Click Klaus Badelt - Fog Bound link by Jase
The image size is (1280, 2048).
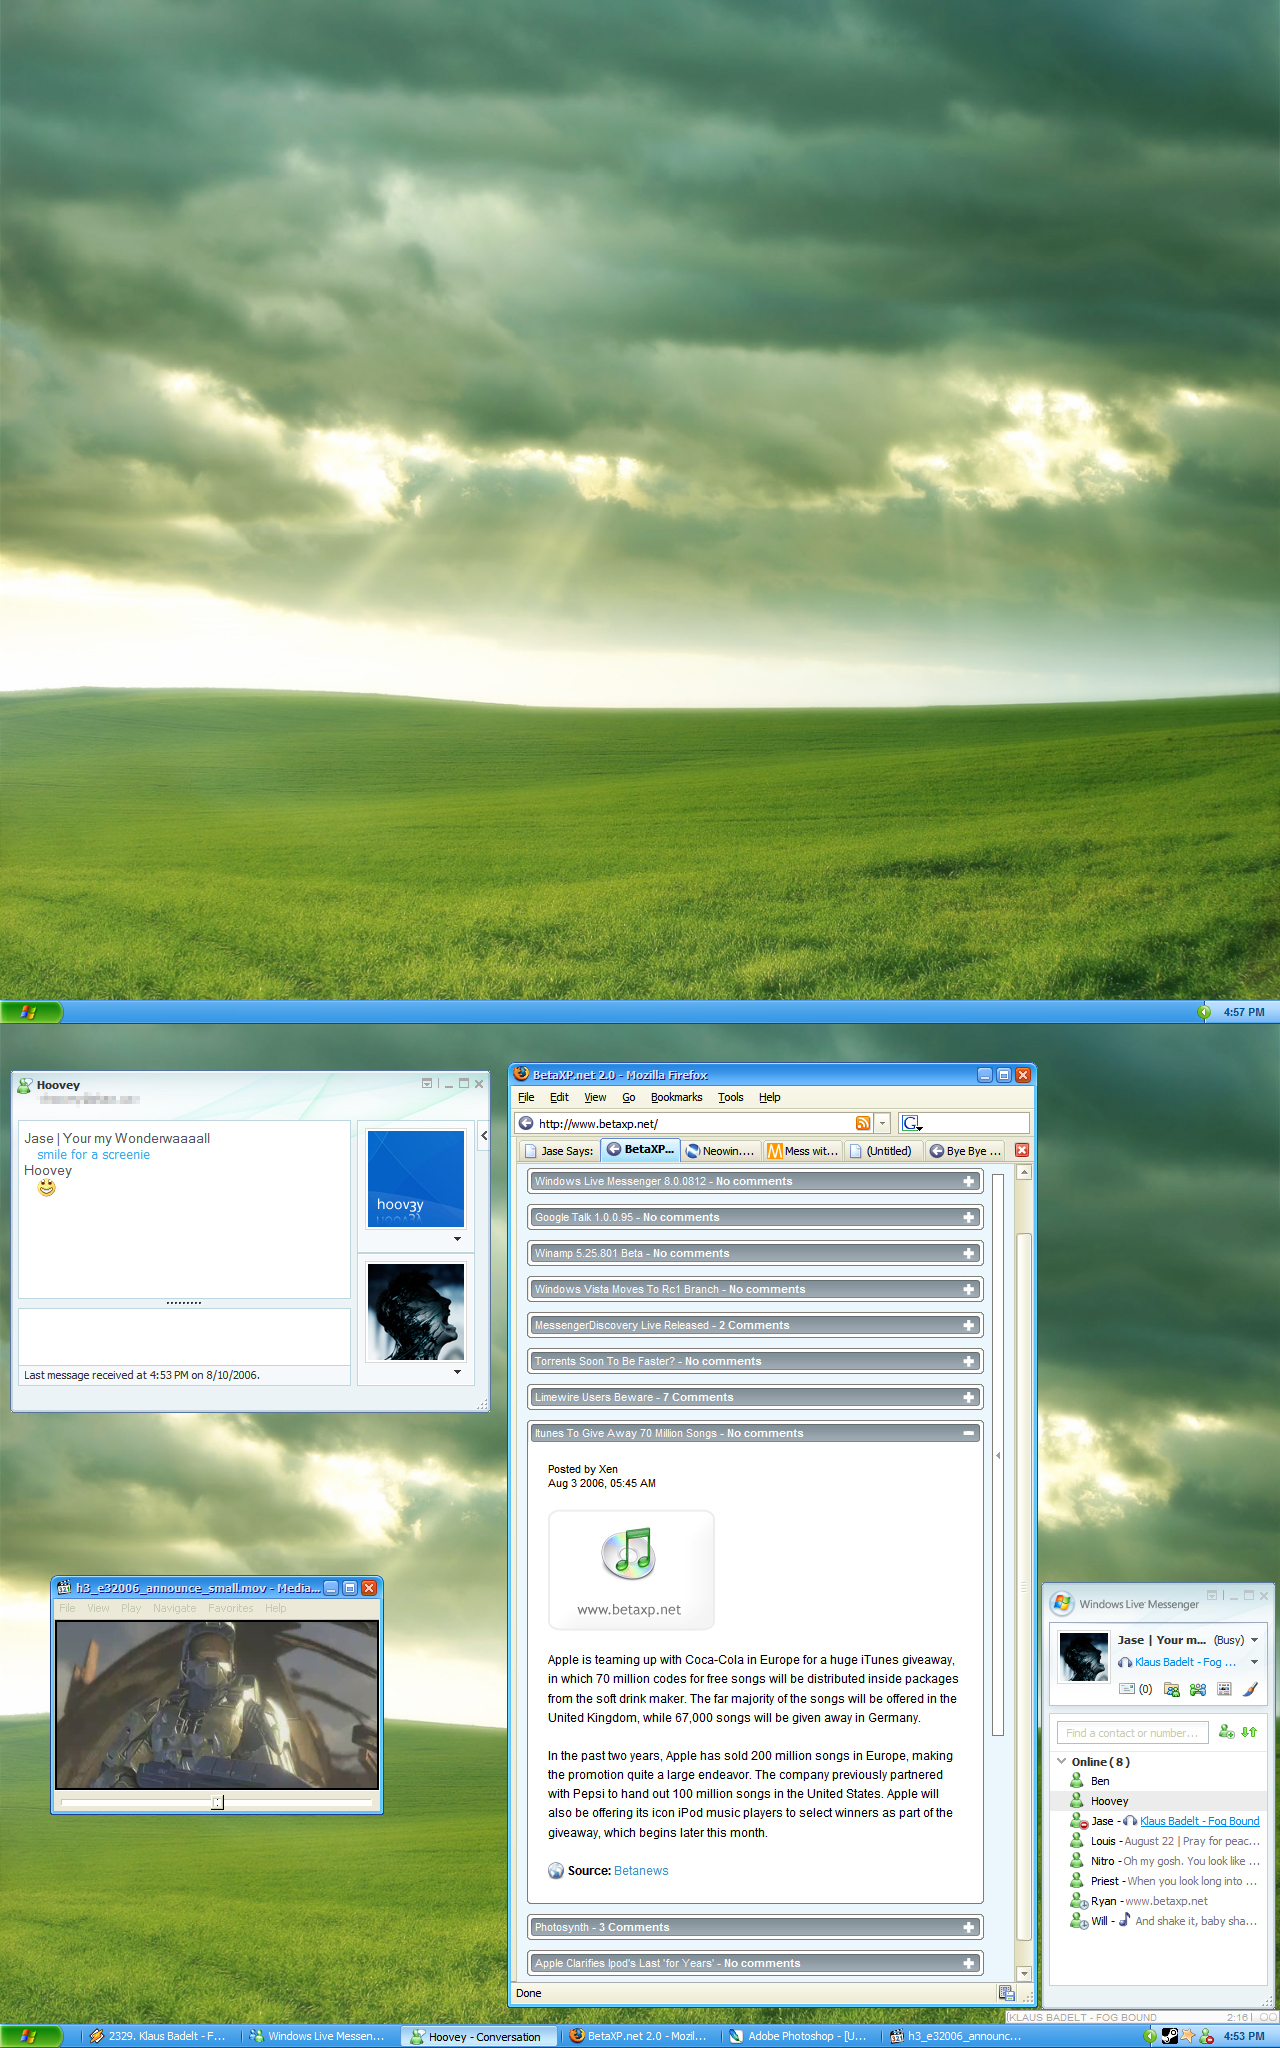pyautogui.click(x=1199, y=1821)
